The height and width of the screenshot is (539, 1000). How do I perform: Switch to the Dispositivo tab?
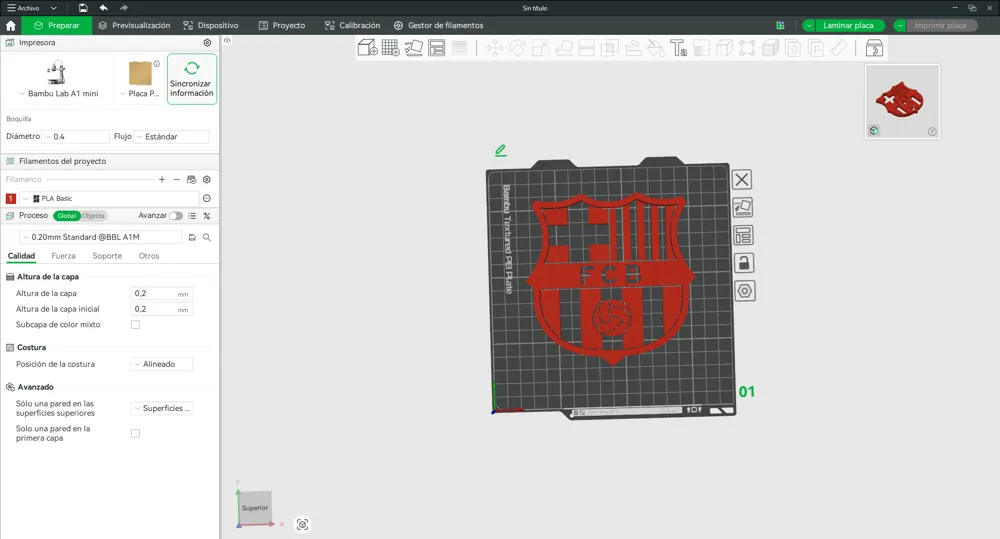211,26
